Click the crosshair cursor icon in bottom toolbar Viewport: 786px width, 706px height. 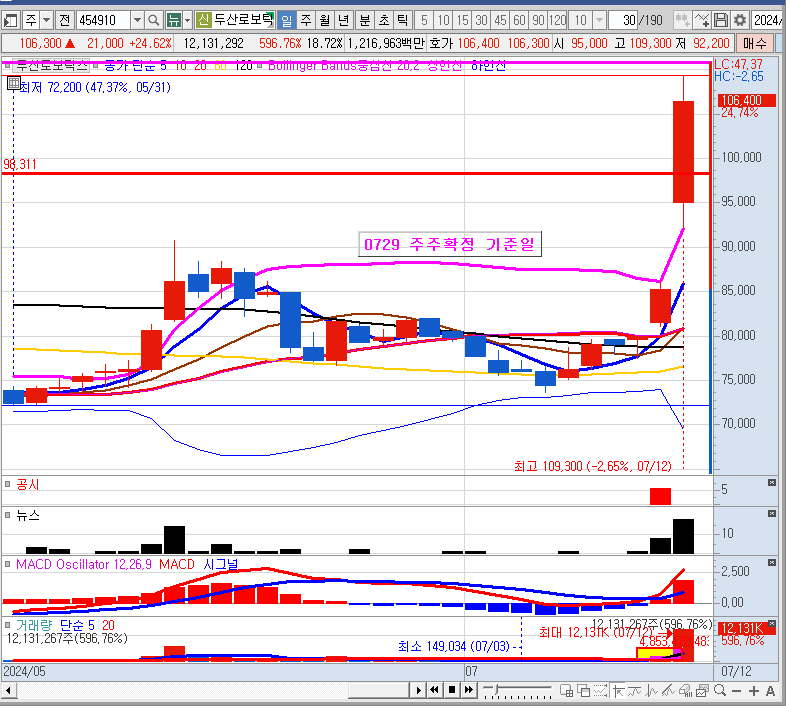point(618,691)
